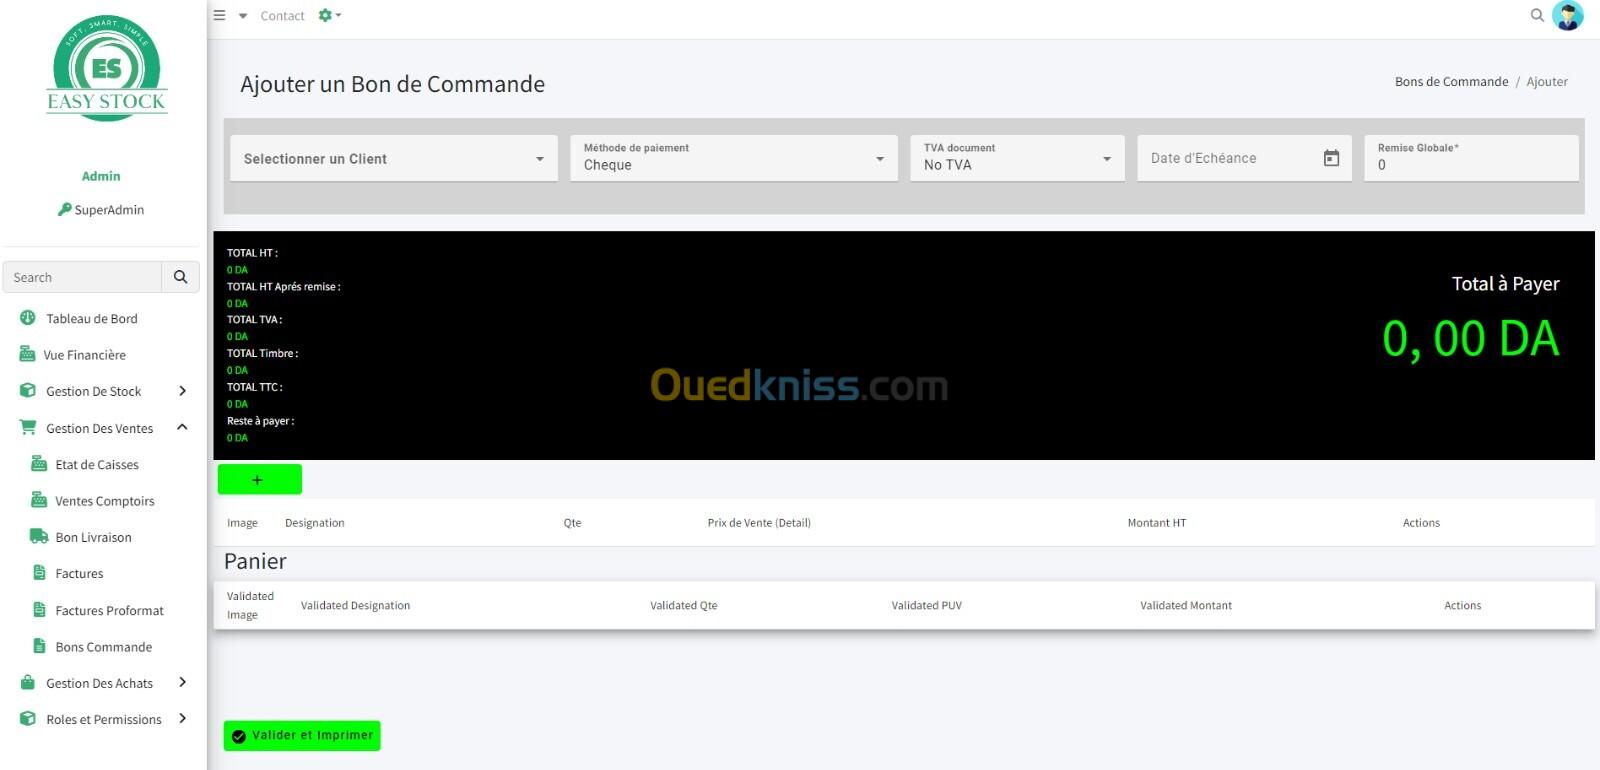Open the Contact link in top bar
Viewport: 1600px width, 770px height.
(x=282, y=16)
